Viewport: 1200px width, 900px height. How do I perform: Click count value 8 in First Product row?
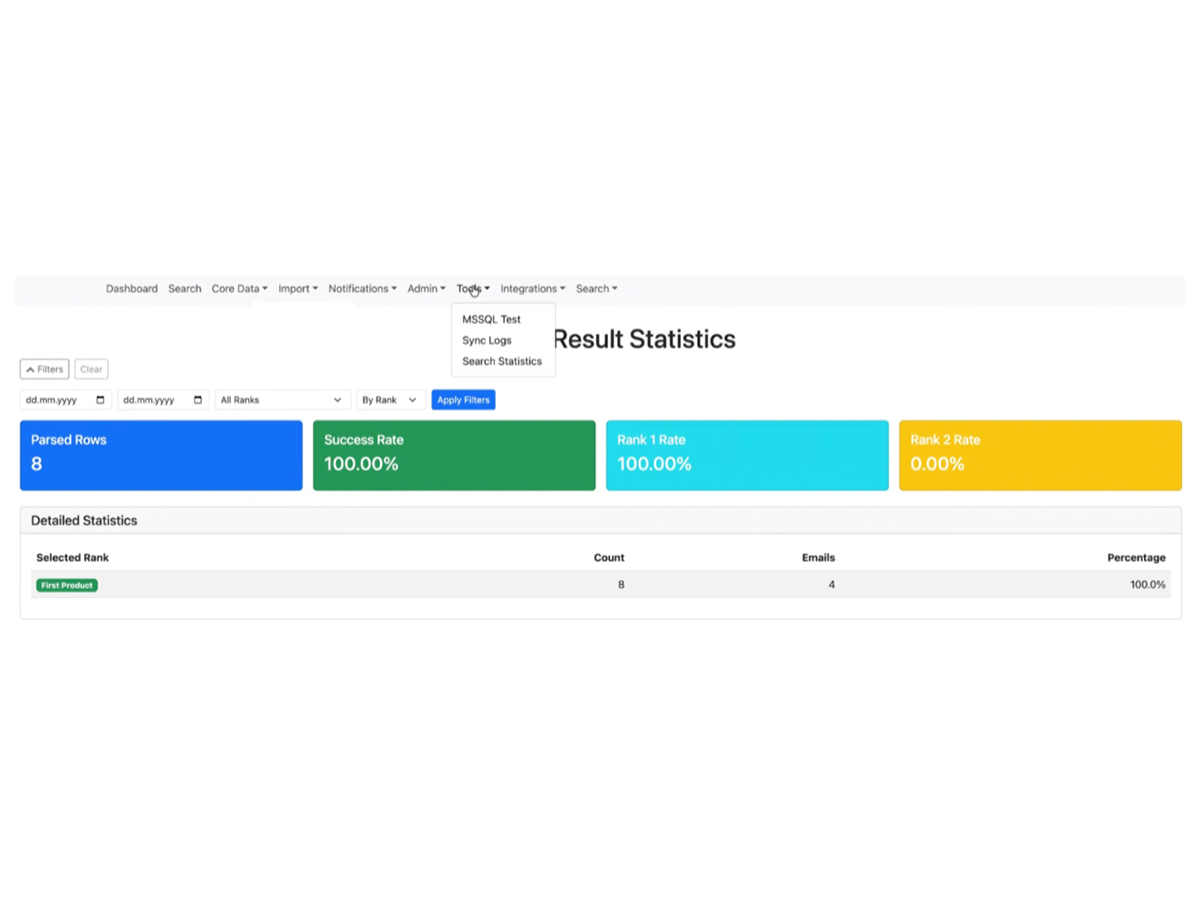(x=621, y=585)
